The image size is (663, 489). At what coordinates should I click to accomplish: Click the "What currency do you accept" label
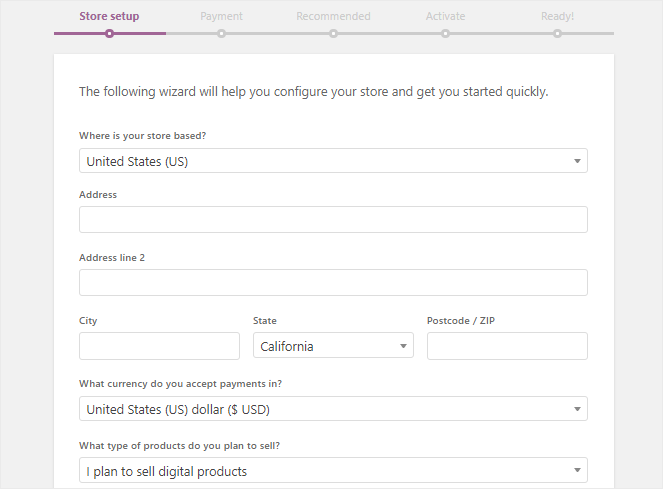point(187,384)
